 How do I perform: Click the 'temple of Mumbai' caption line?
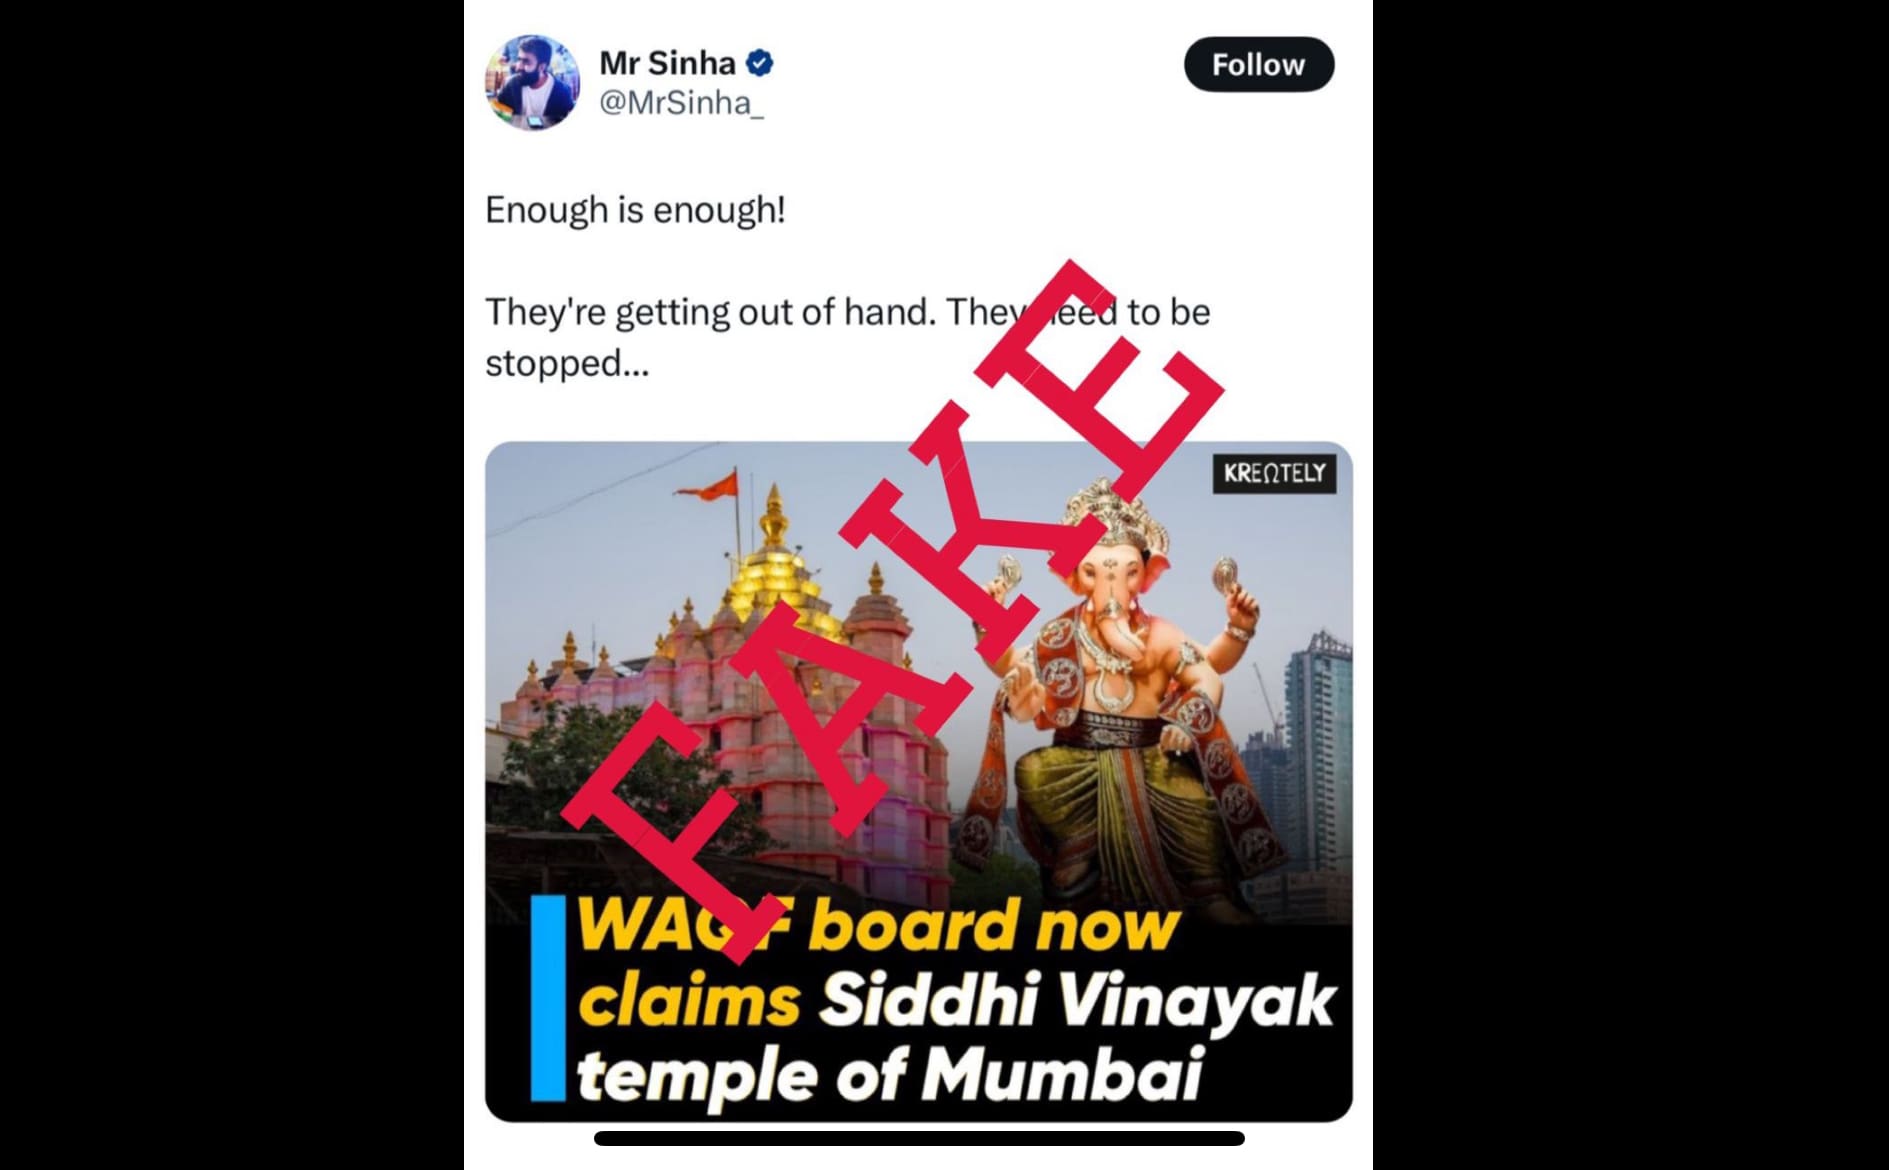coord(889,1075)
